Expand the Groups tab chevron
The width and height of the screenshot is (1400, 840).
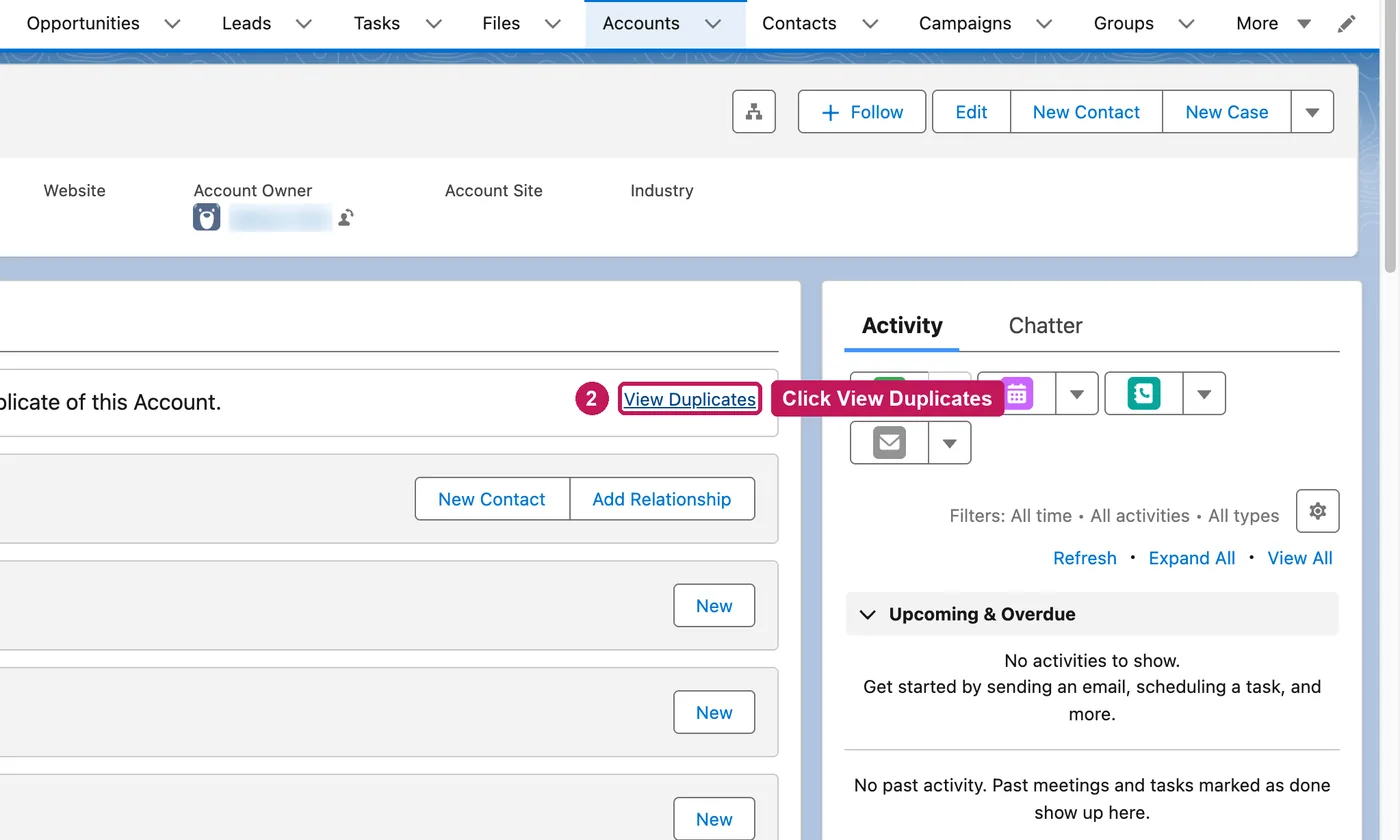coord(1186,24)
